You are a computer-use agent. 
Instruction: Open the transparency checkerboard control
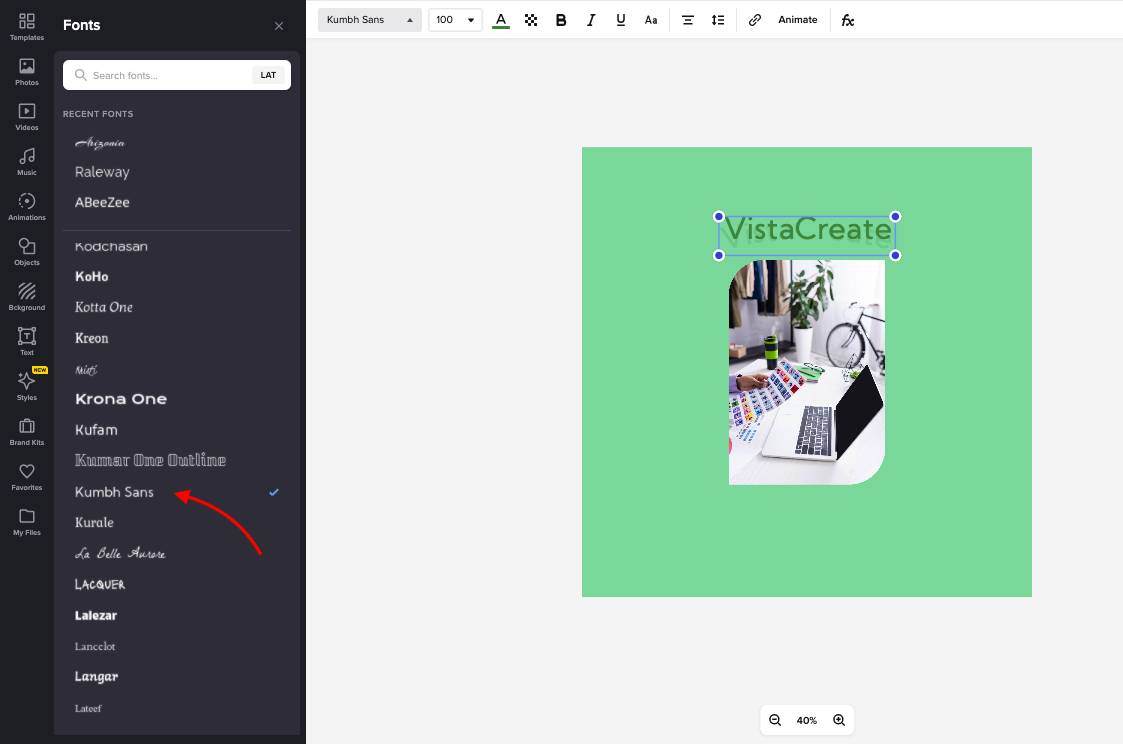pos(531,20)
